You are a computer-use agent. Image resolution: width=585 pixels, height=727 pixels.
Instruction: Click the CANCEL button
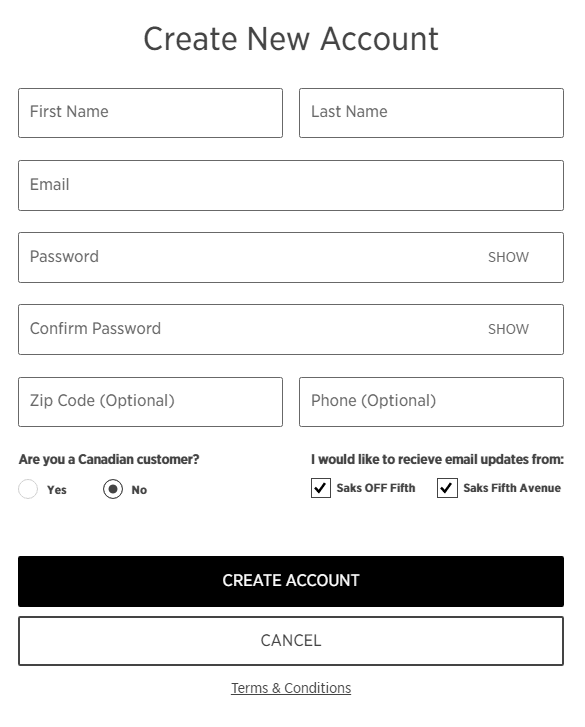coord(291,641)
